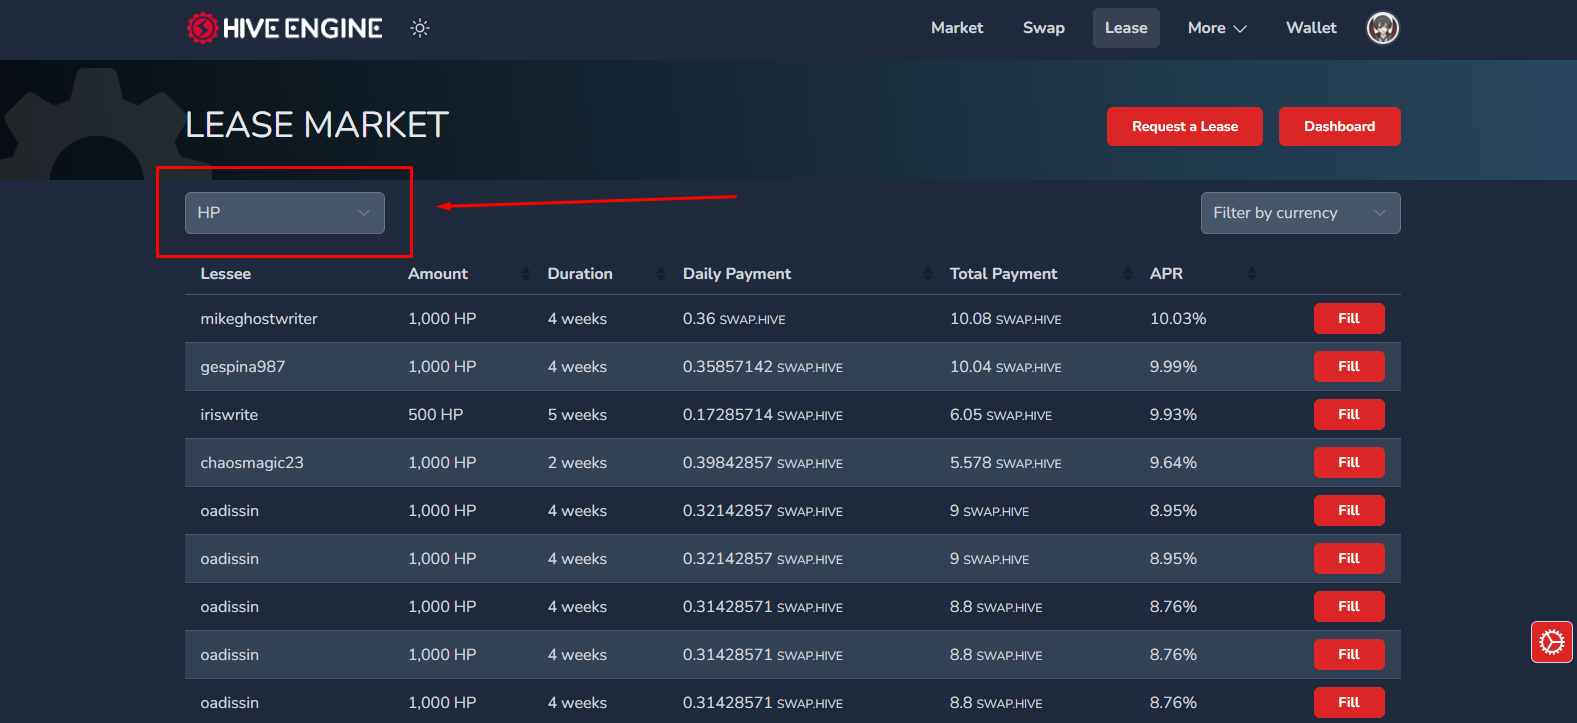Click the Request a Lease button
Viewport: 1577px width, 723px height.
1185,126
